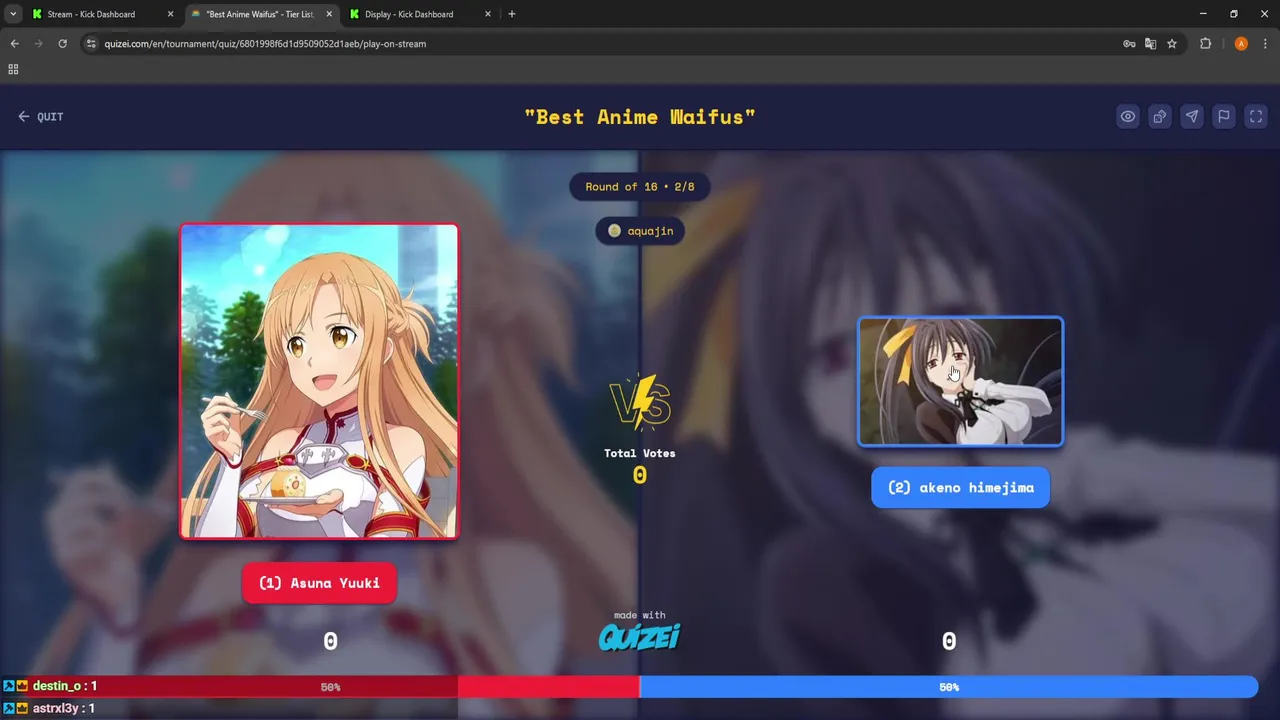Vote for (2) akeno himejima button
The height and width of the screenshot is (720, 1280).
click(x=960, y=487)
